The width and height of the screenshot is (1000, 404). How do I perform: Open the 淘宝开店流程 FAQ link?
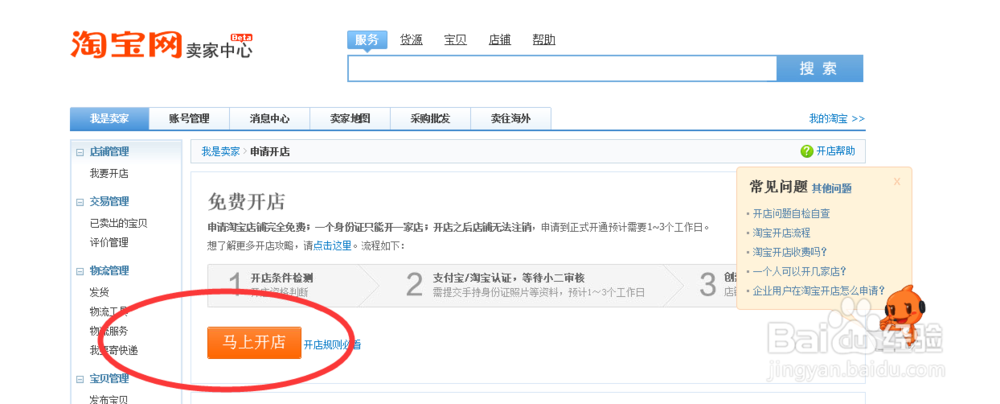click(781, 233)
